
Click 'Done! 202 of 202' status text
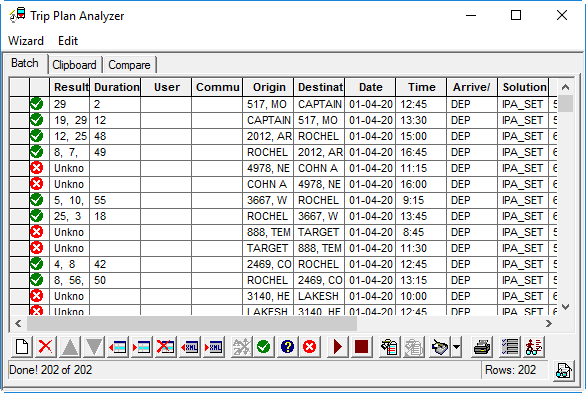(x=50, y=370)
